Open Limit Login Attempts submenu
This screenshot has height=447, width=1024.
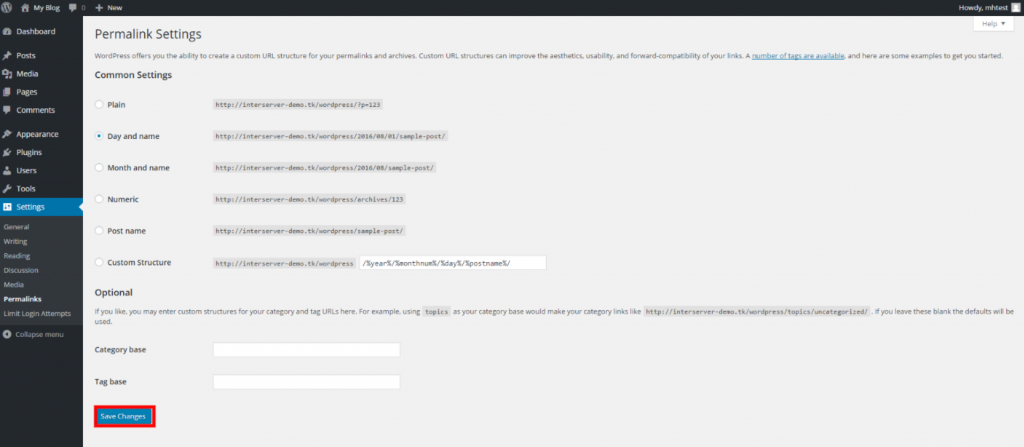37,313
